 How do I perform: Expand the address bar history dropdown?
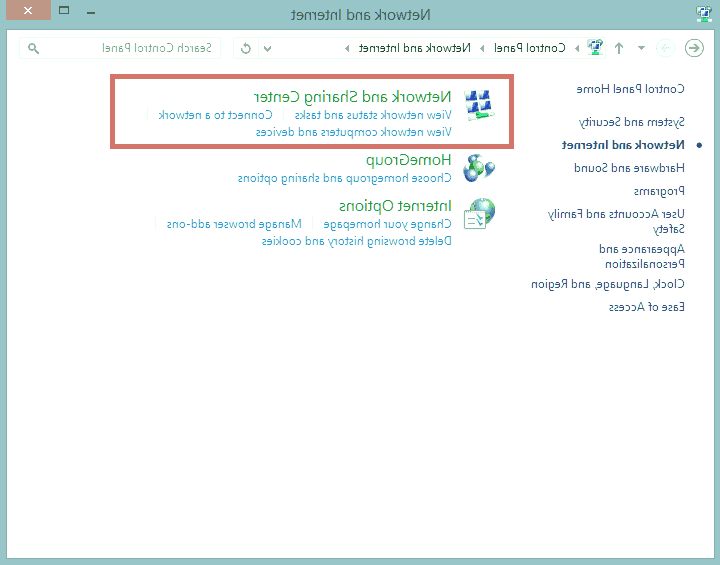click(x=267, y=48)
